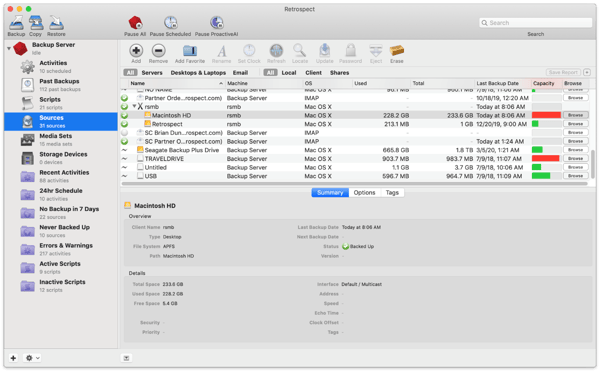Viewport: 600px width, 371px height.
Task: Click Macintosh HD red capacity bar
Action: tap(546, 115)
